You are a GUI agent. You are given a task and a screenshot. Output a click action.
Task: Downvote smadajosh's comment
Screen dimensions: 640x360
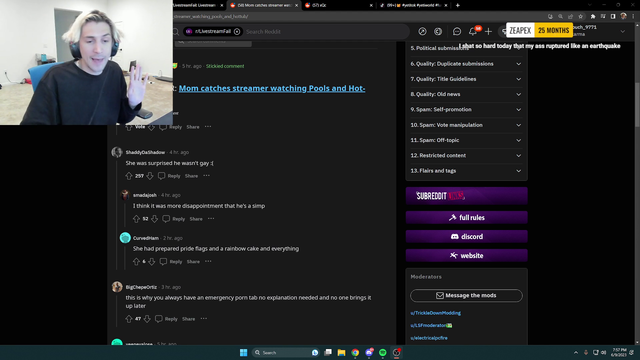coord(154,219)
